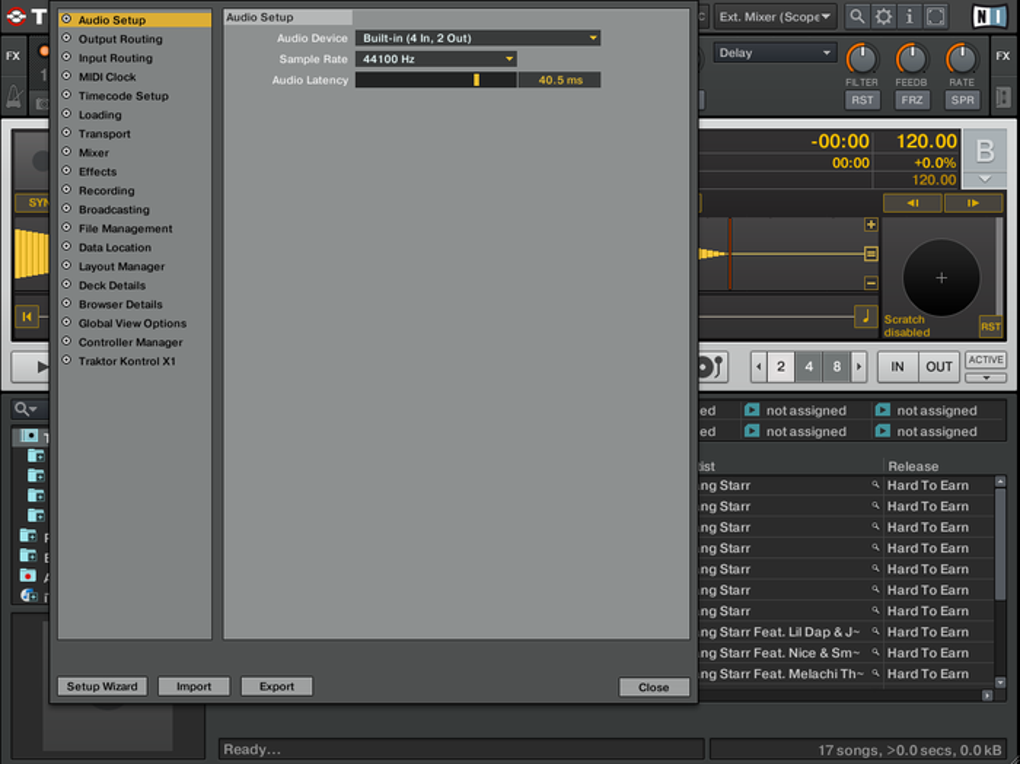Click the flux vinyl icon below deck B
Viewport: 1020px width, 764px height.
pos(710,367)
